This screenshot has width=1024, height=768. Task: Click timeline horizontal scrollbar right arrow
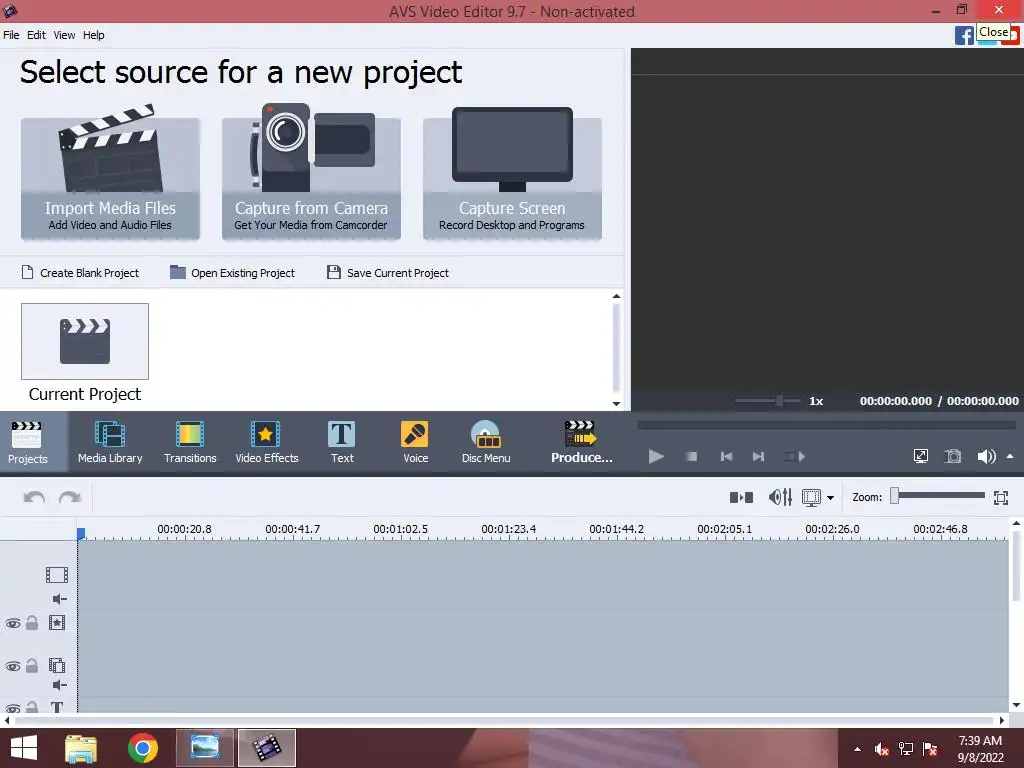1002,720
